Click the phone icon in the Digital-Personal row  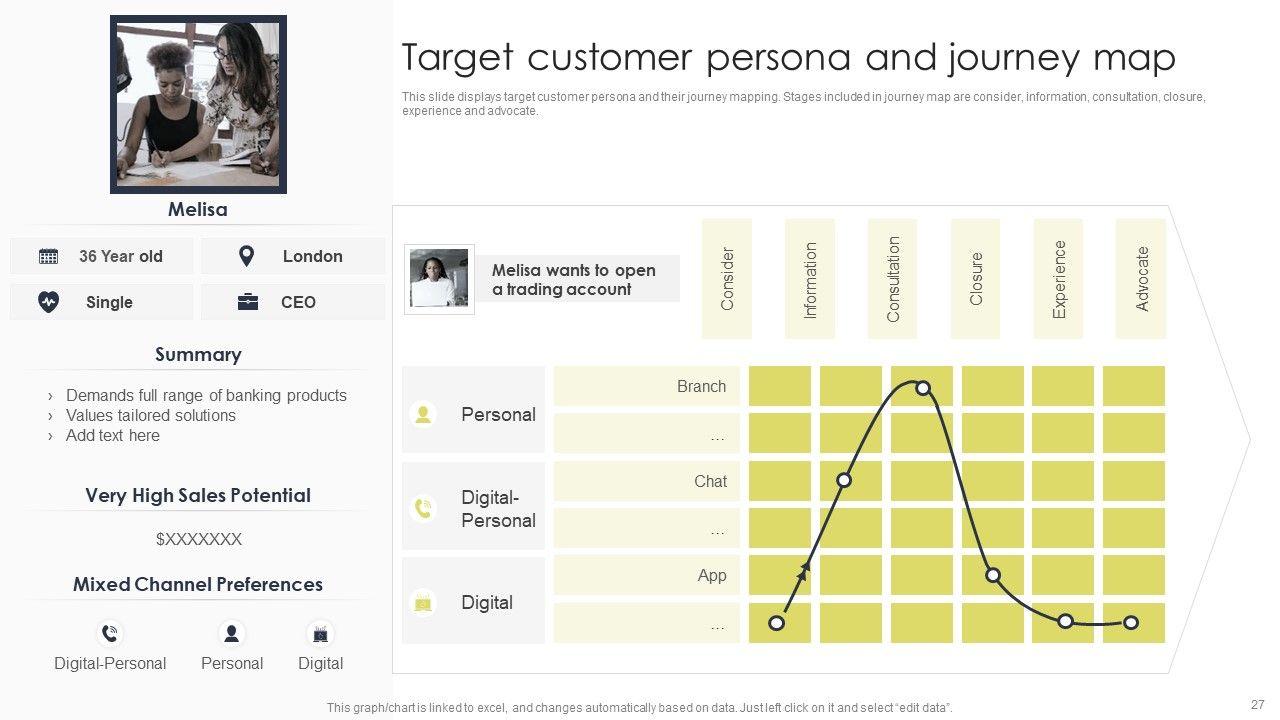coord(423,508)
